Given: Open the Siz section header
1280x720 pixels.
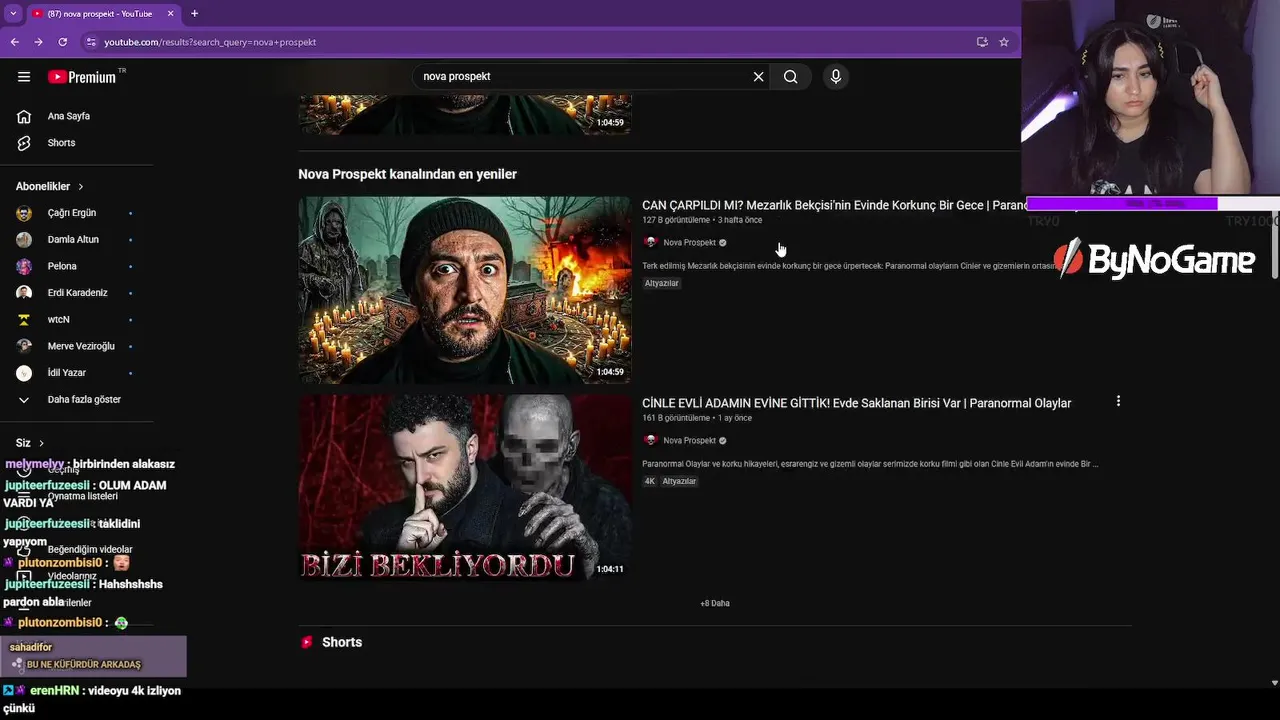Looking at the screenshot, I should pos(30,442).
